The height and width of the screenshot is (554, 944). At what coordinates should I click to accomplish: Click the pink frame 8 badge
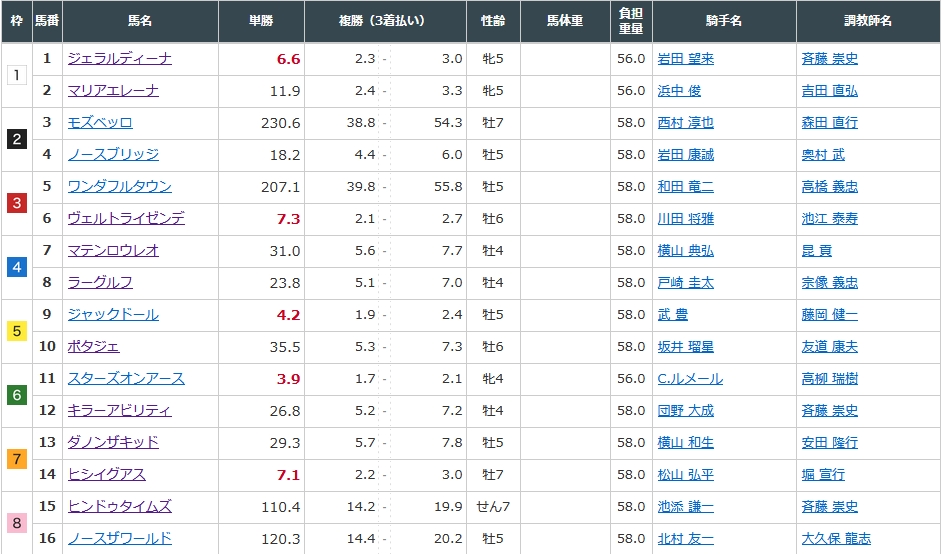tap(16, 523)
